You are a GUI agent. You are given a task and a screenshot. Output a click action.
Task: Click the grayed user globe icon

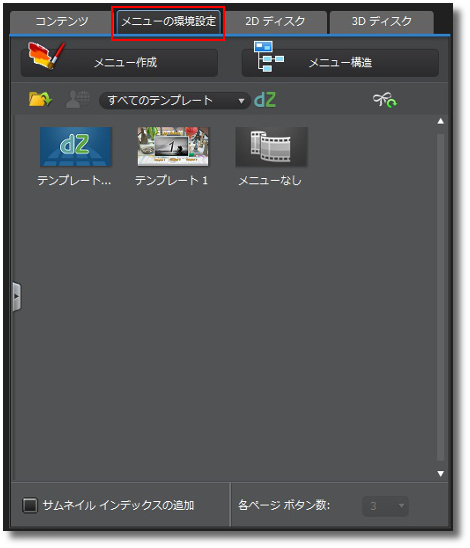pyautogui.click(x=78, y=100)
